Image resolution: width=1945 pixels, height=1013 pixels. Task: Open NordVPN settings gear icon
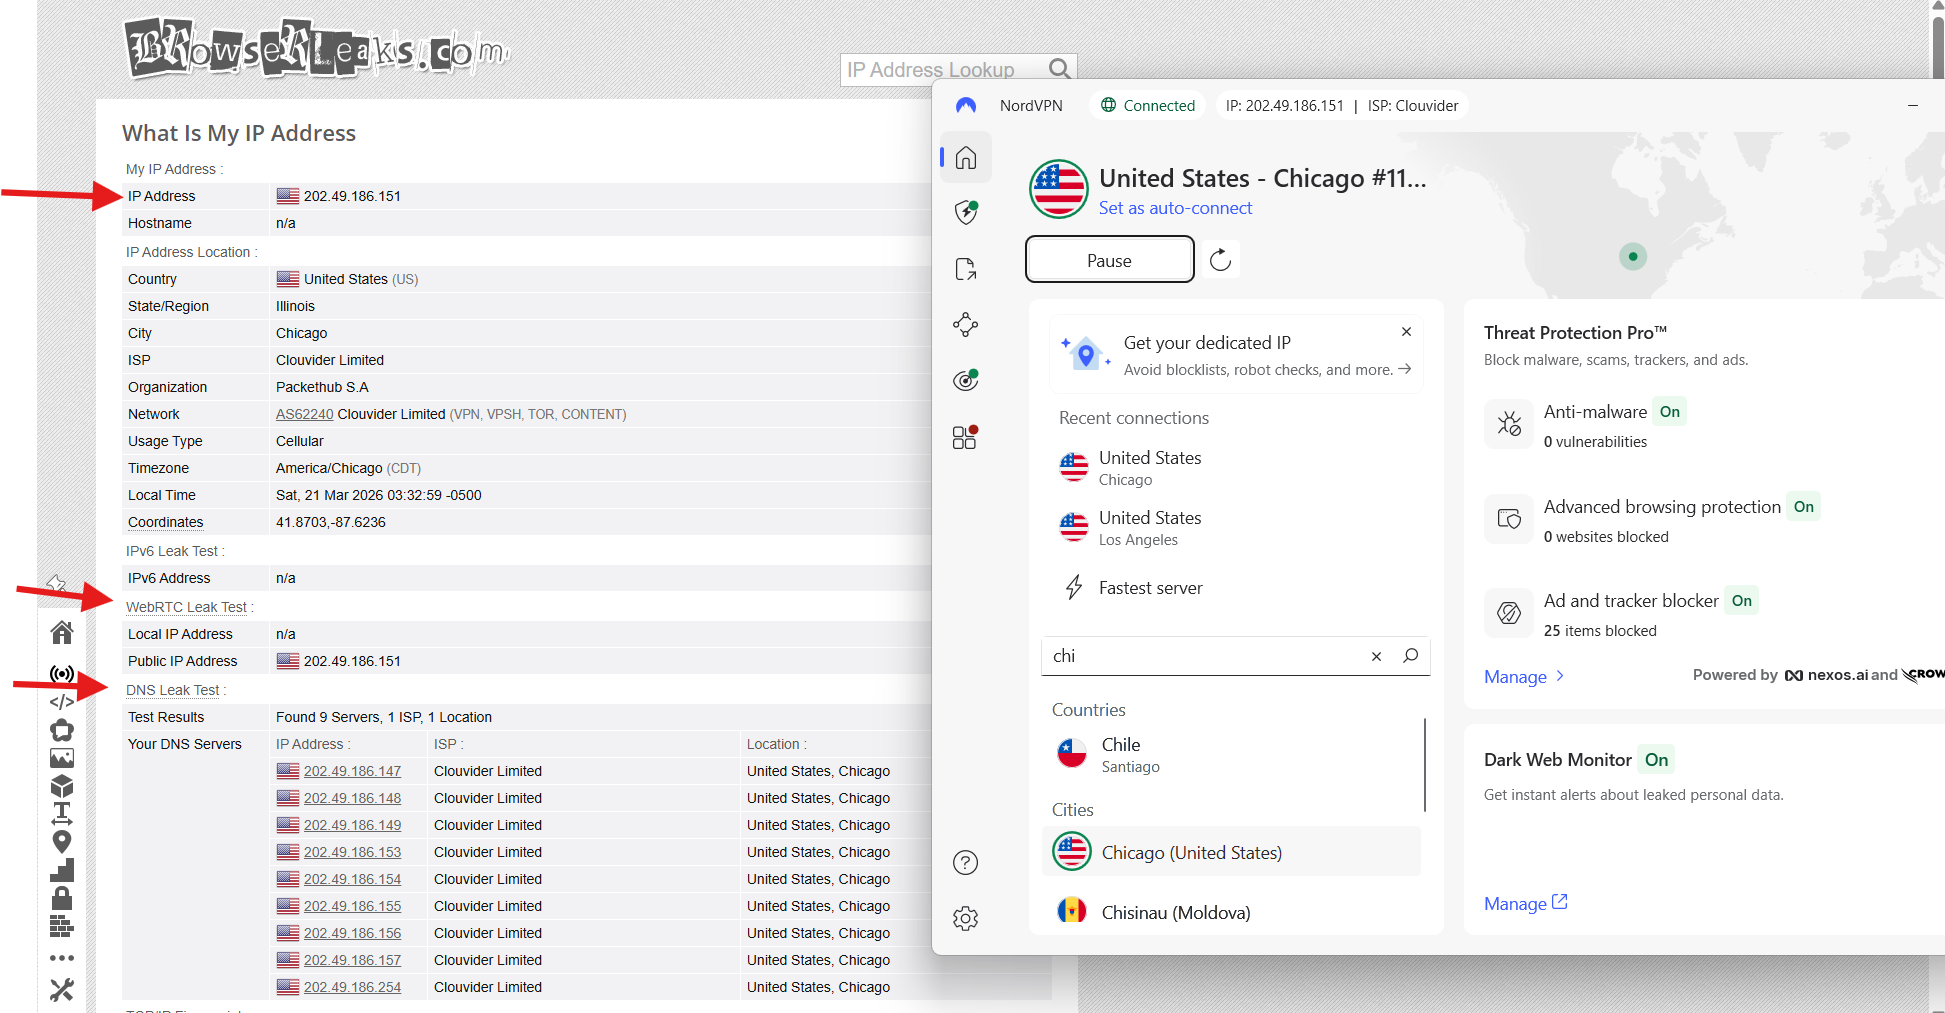[x=966, y=918]
